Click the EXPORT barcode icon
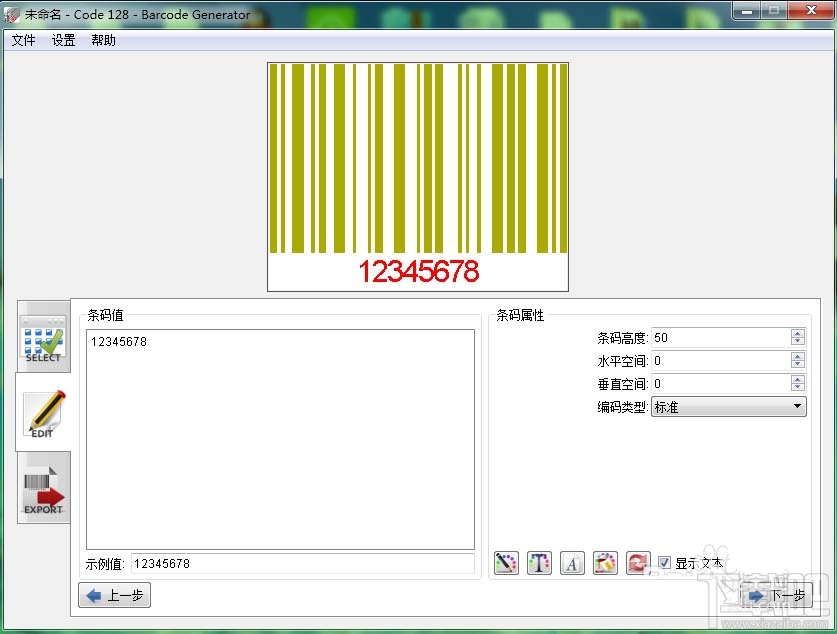This screenshot has width=837, height=634. coord(42,489)
